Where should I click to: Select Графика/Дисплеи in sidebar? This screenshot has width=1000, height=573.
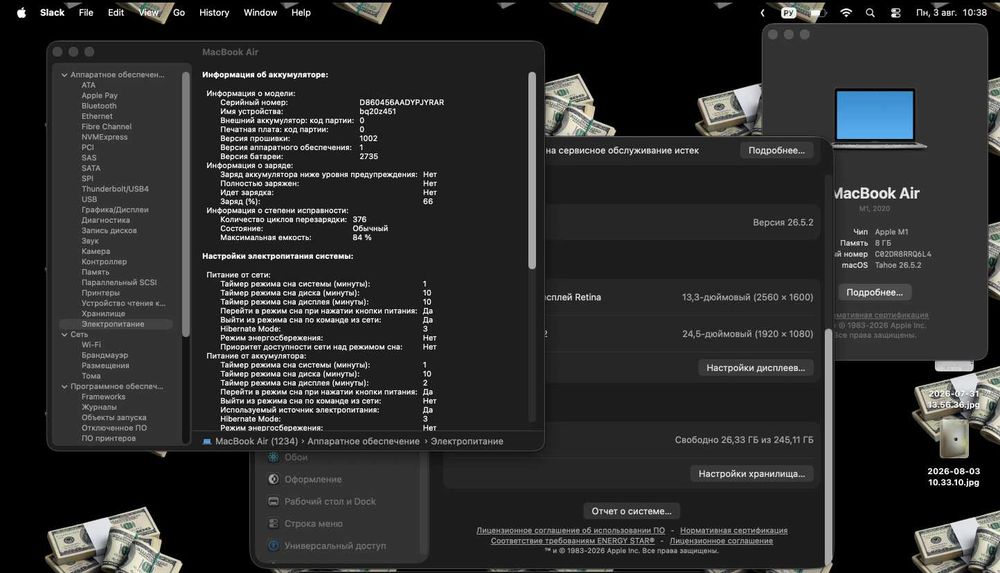click(115, 209)
